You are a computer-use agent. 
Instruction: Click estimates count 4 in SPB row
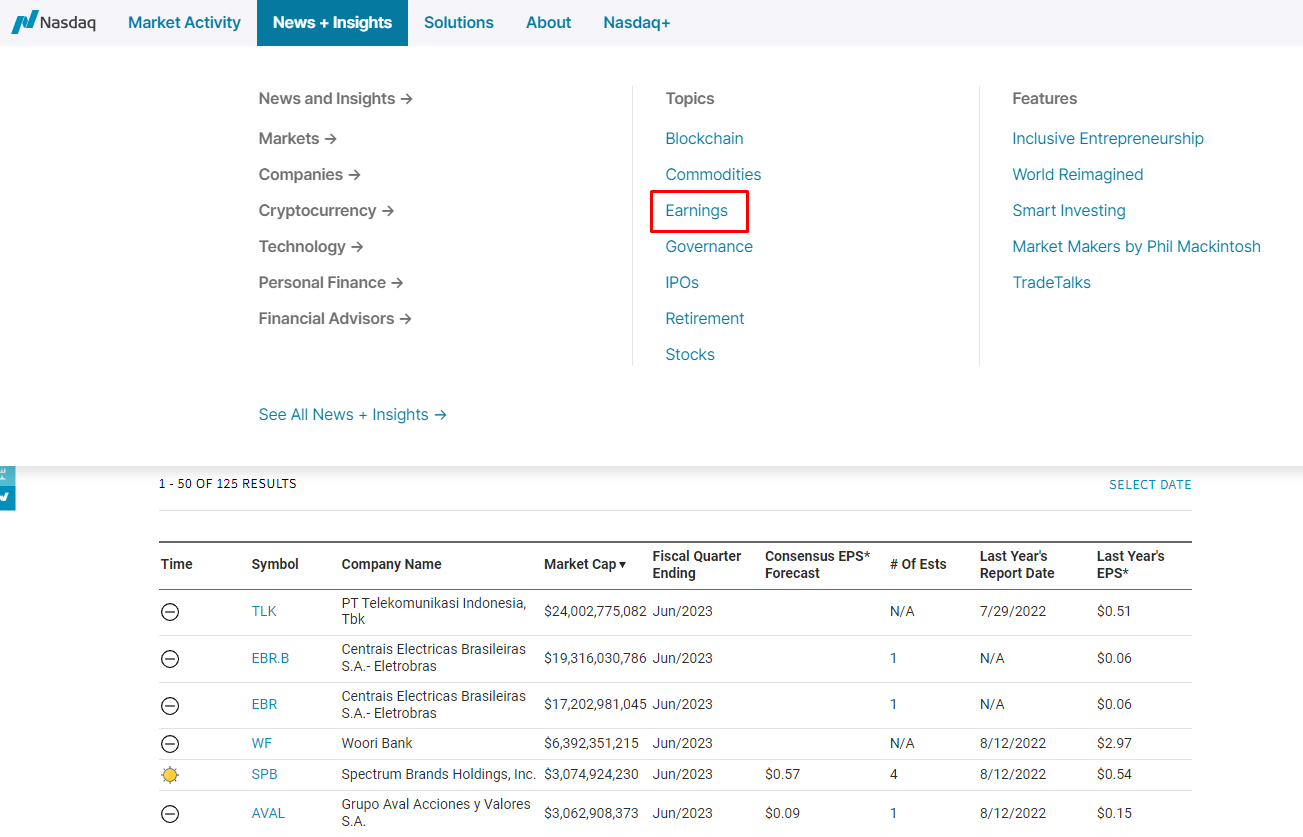[894, 774]
